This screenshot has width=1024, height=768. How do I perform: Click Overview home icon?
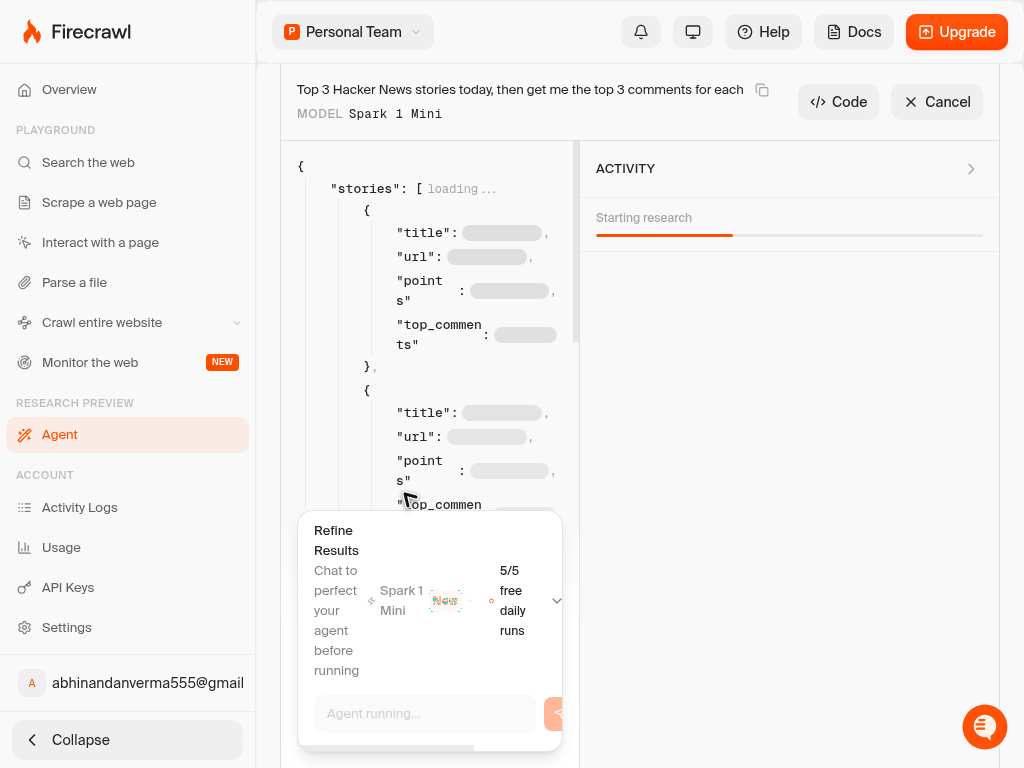pyautogui.click(x=24, y=90)
